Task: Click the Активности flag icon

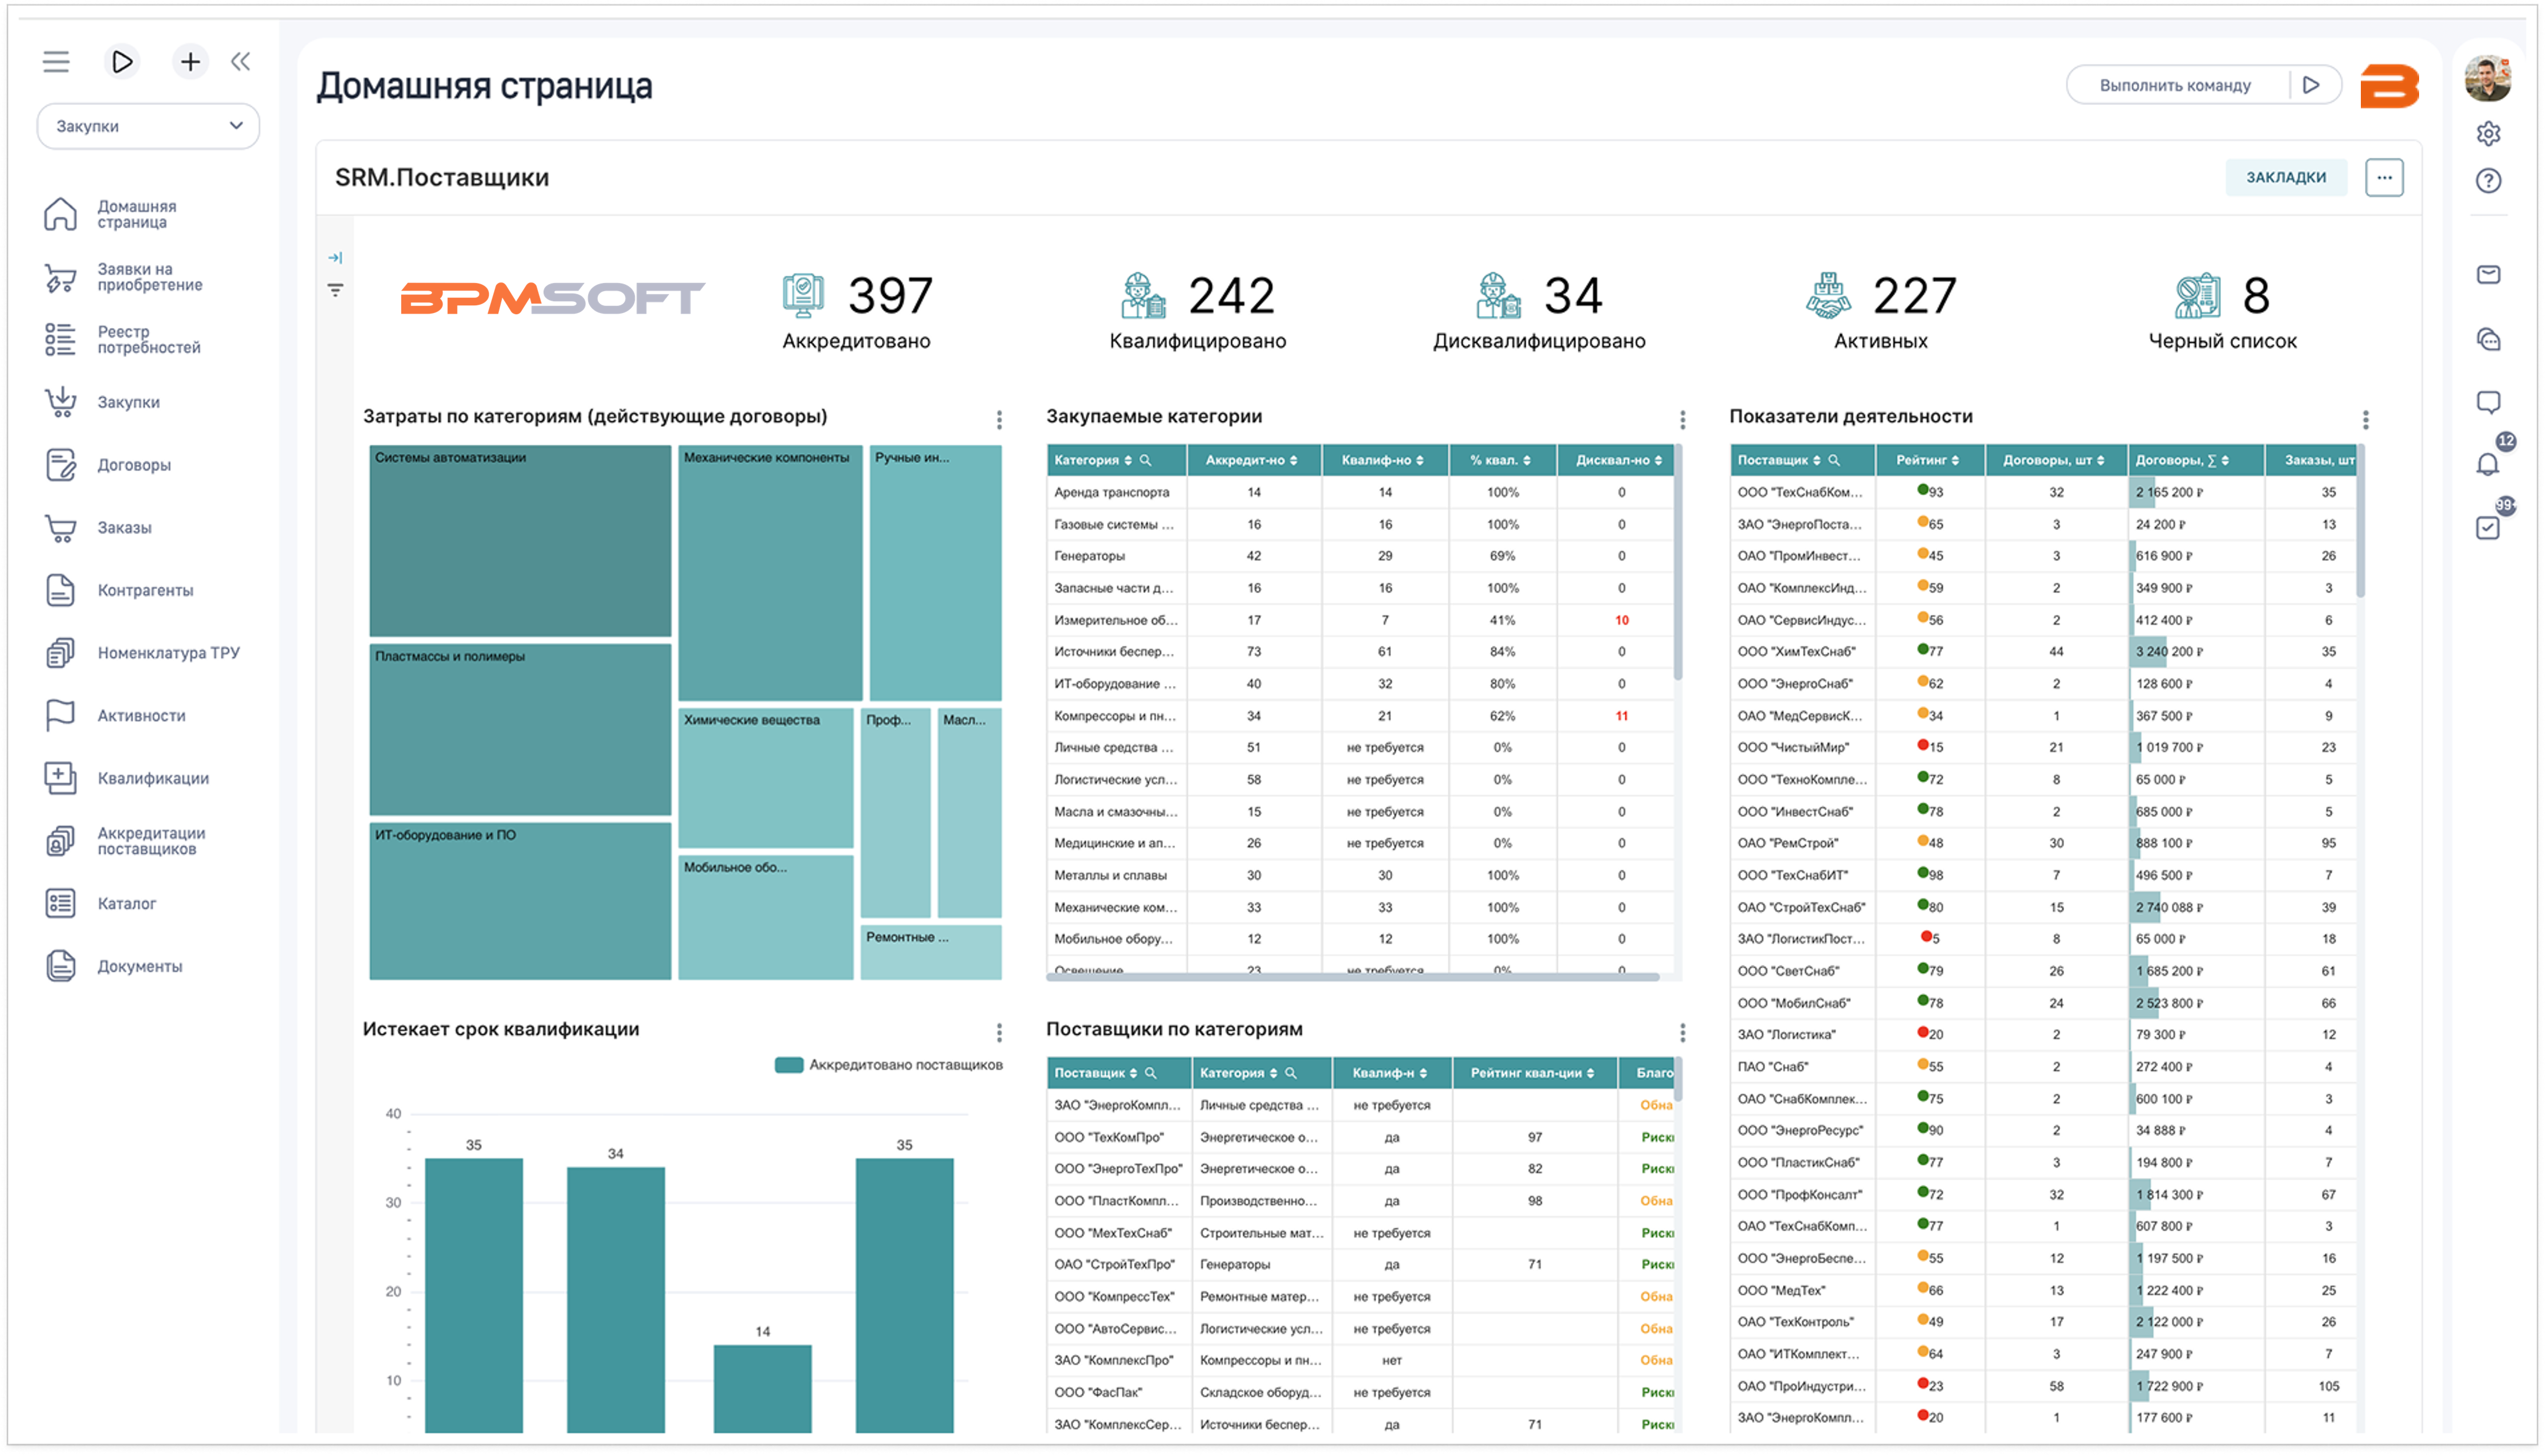Action: [60, 716]
